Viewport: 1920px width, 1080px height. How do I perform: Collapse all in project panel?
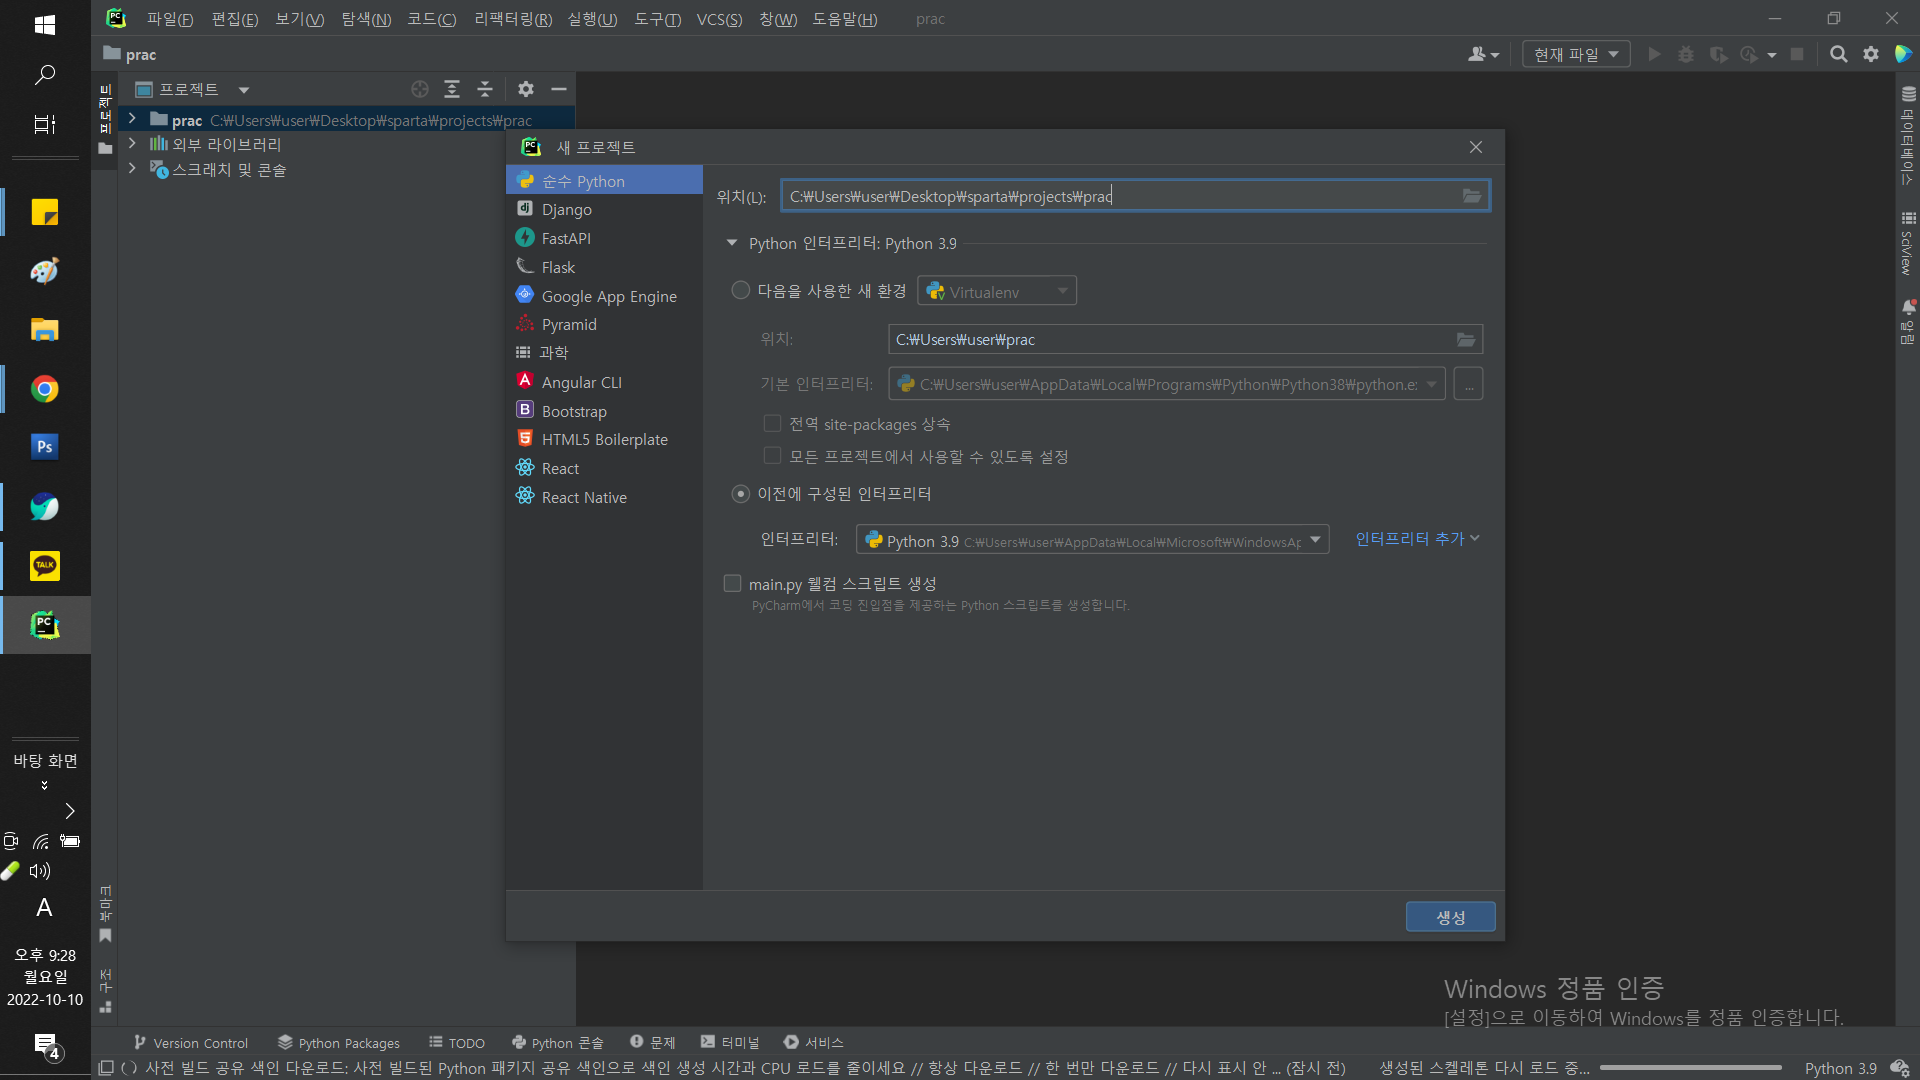click(x=485, y=89)
